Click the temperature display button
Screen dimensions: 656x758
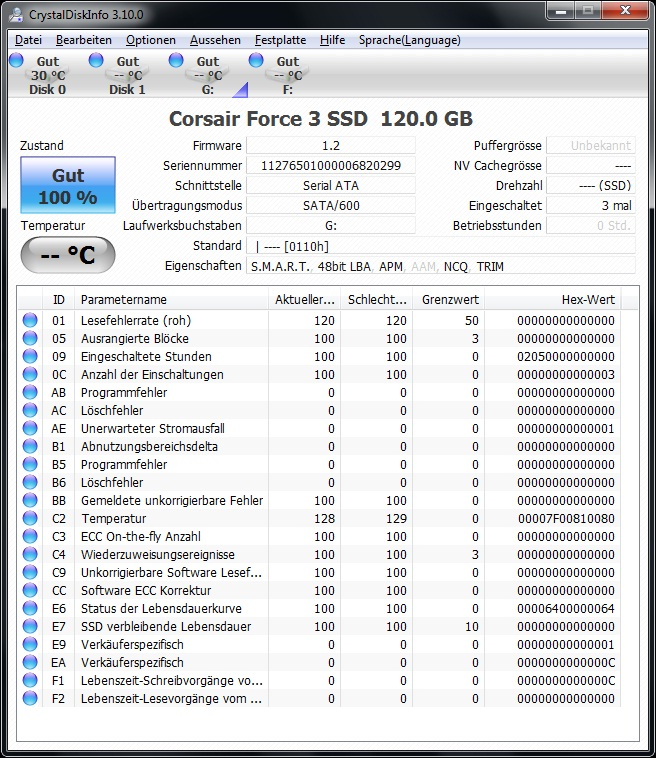pos(68,255)
